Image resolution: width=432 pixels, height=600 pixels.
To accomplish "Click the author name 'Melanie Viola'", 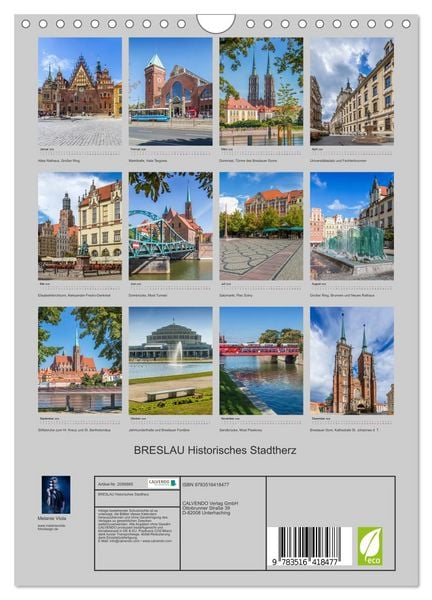I will [x=52, y=518].
